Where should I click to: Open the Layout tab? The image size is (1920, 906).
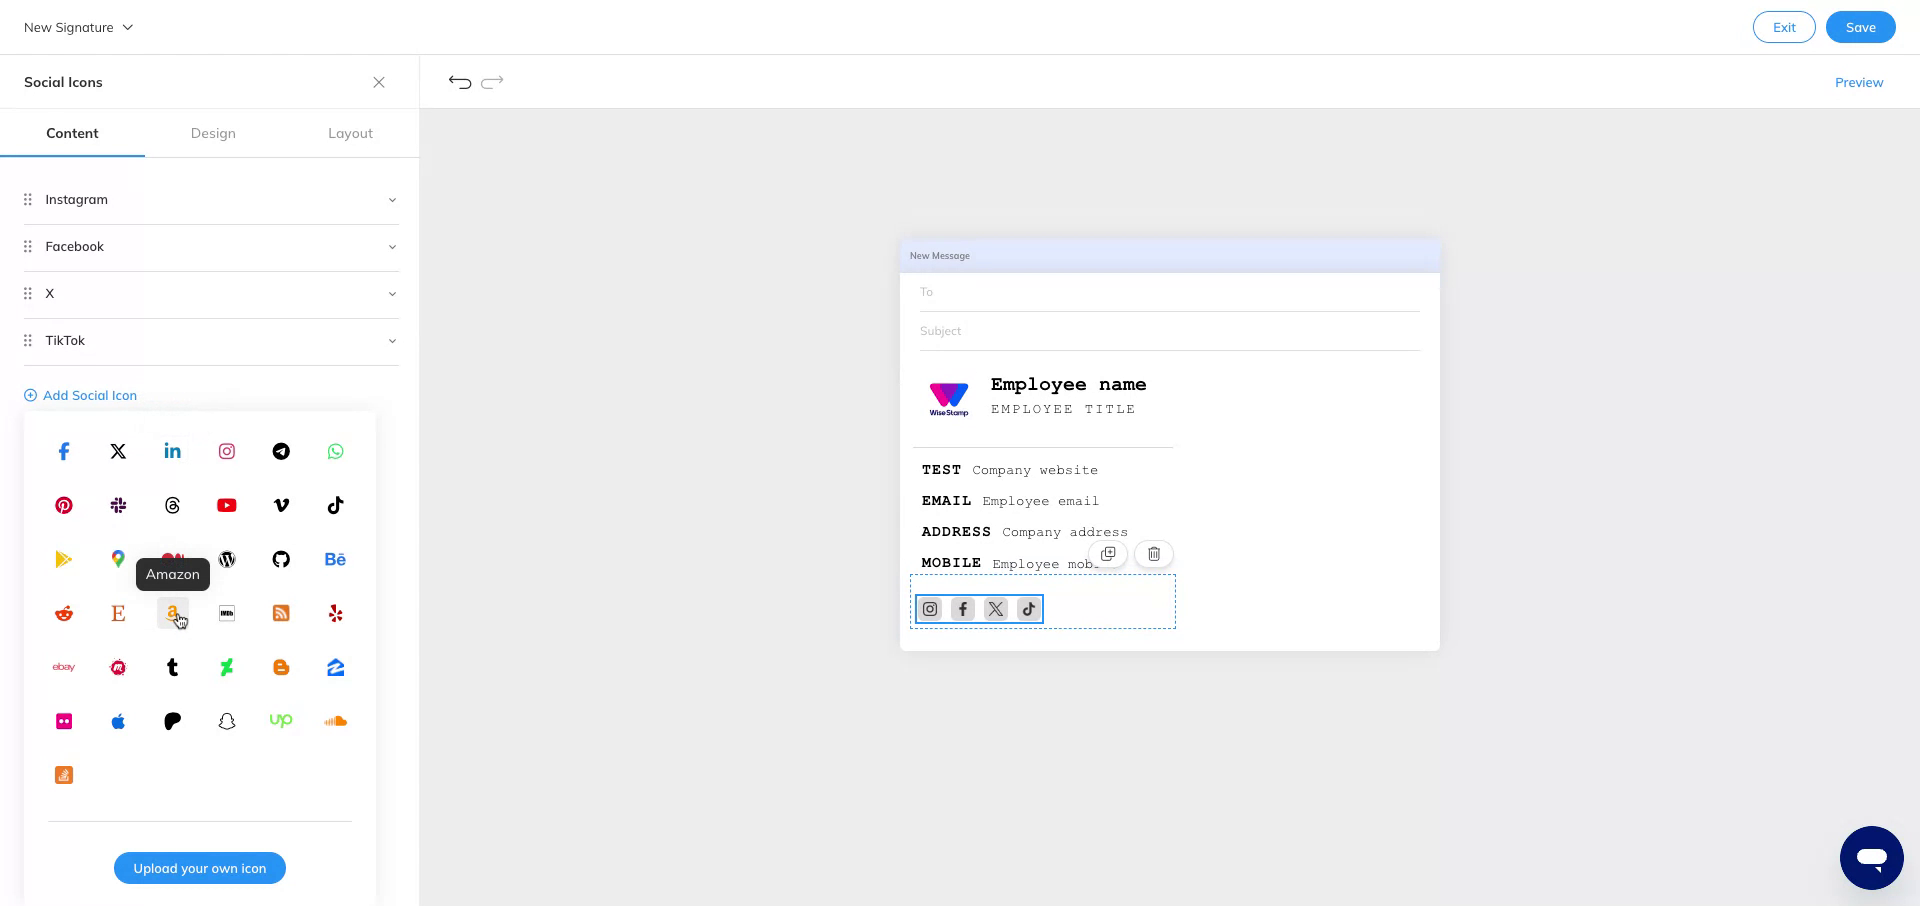pyautogui.click(x=350, y=133)
